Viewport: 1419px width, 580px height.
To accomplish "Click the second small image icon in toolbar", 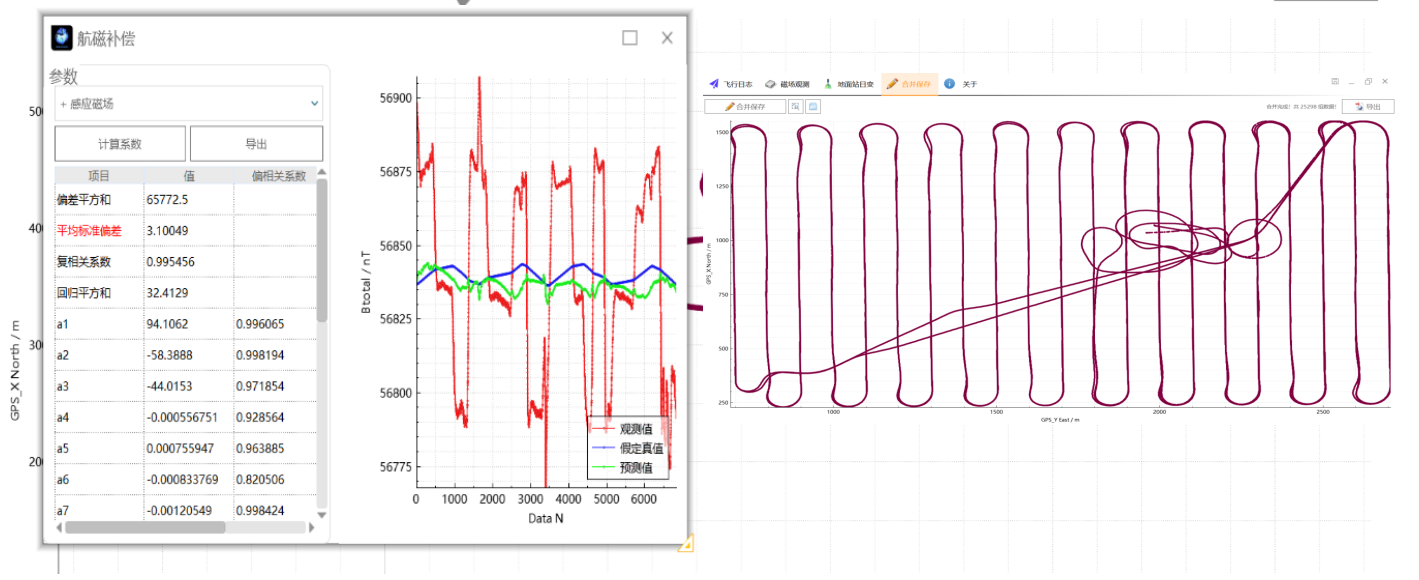I will point(814,106).
